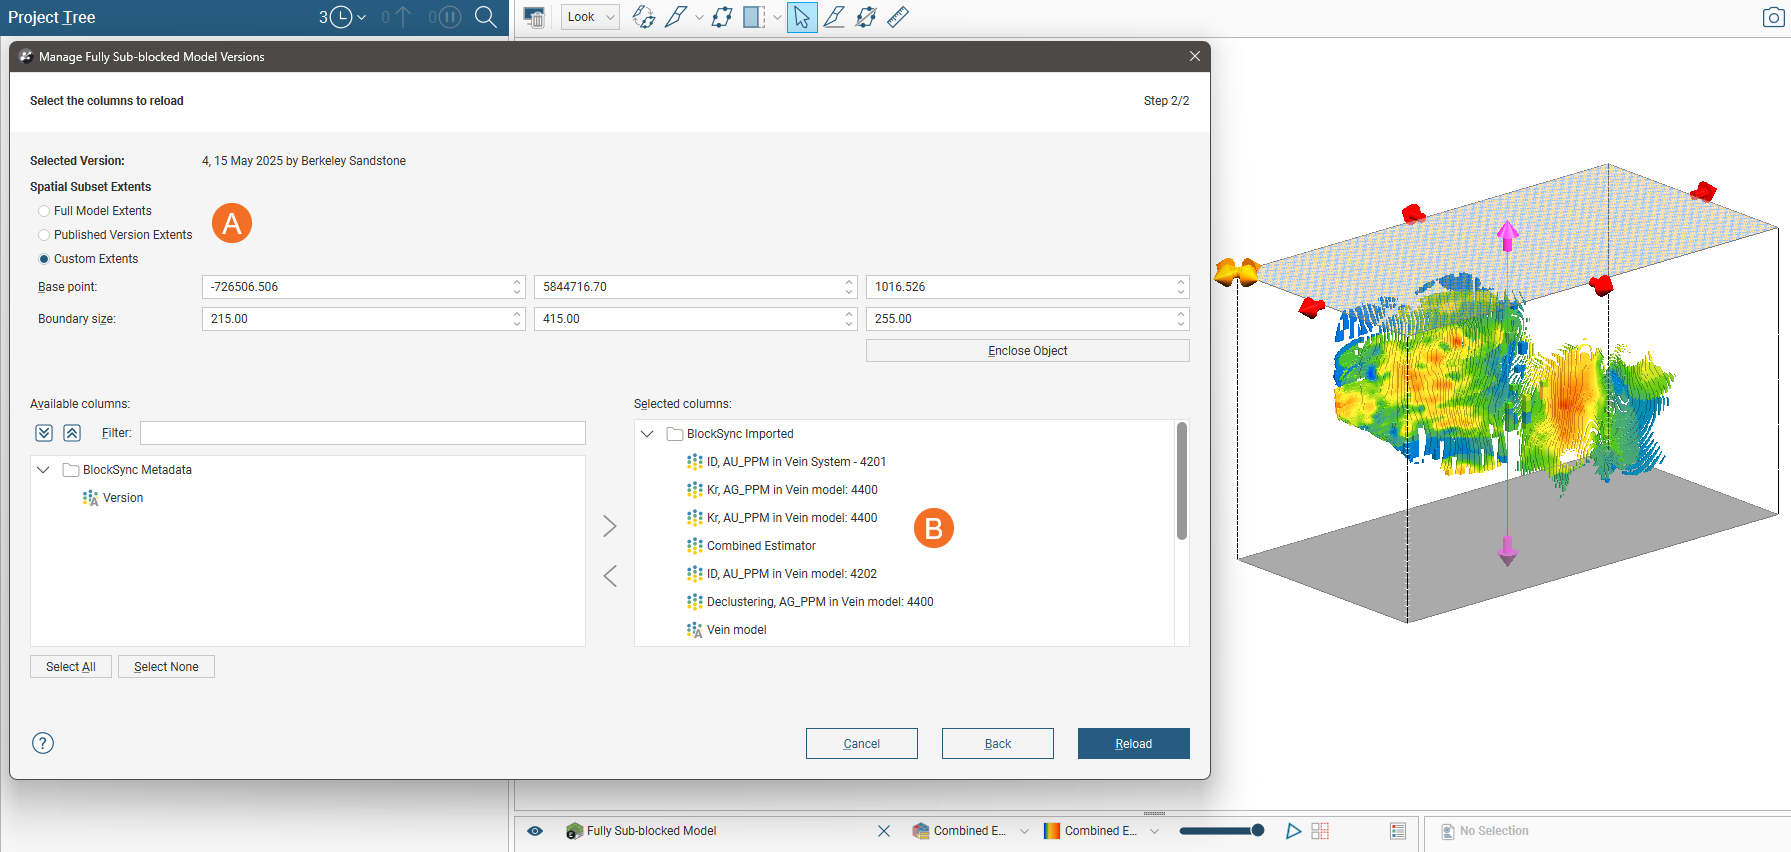The height and width of the screenshot is (852, 1791).
Task: Open the project tree search
Action: click(485, 17)
